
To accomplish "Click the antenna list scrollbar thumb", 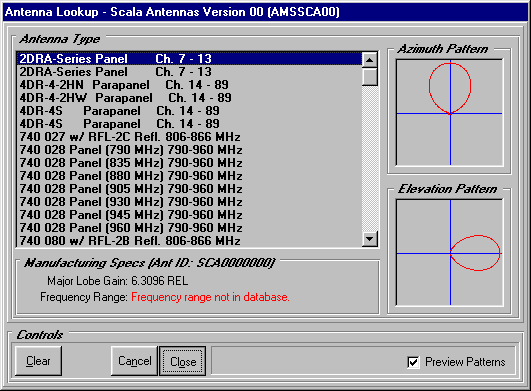I will pos(369,77).
